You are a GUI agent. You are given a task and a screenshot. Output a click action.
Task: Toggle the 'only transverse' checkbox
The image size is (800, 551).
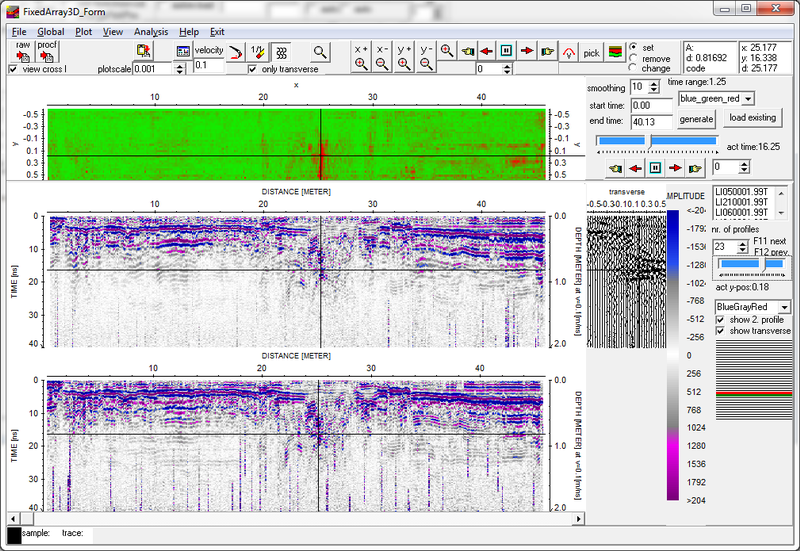(x=253, y=69)
